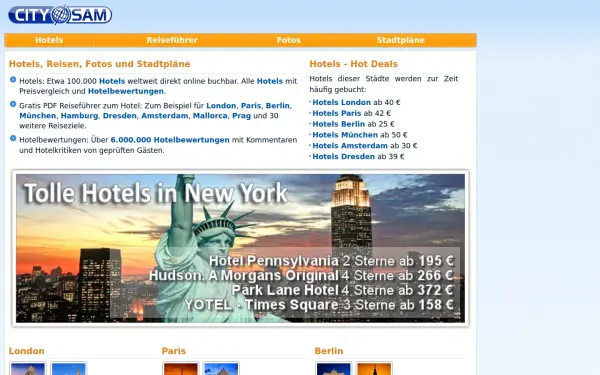The width and height of the screenshot is (600, 375).
Task: Open second Paris photo thumbnail
Action: coord(221,368)
